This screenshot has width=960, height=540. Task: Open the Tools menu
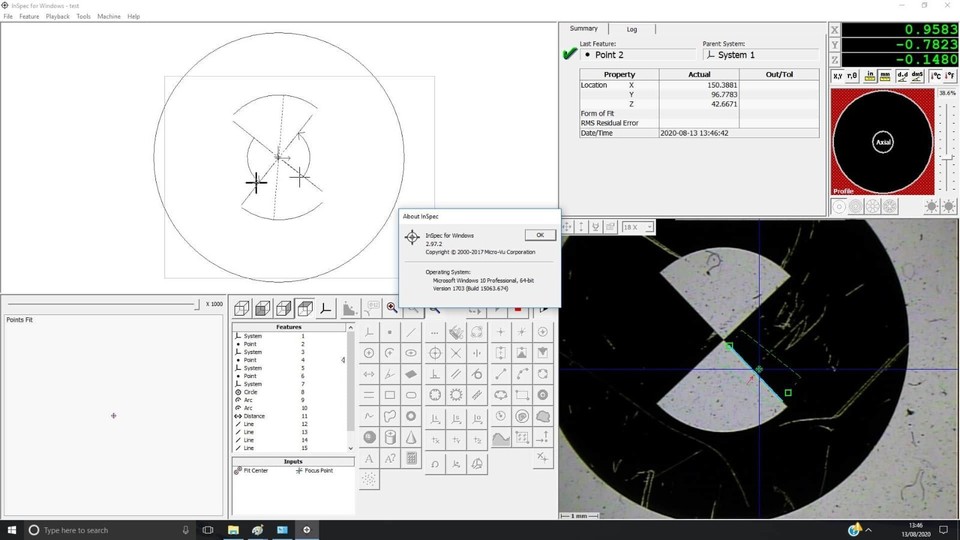coord(83,17)
